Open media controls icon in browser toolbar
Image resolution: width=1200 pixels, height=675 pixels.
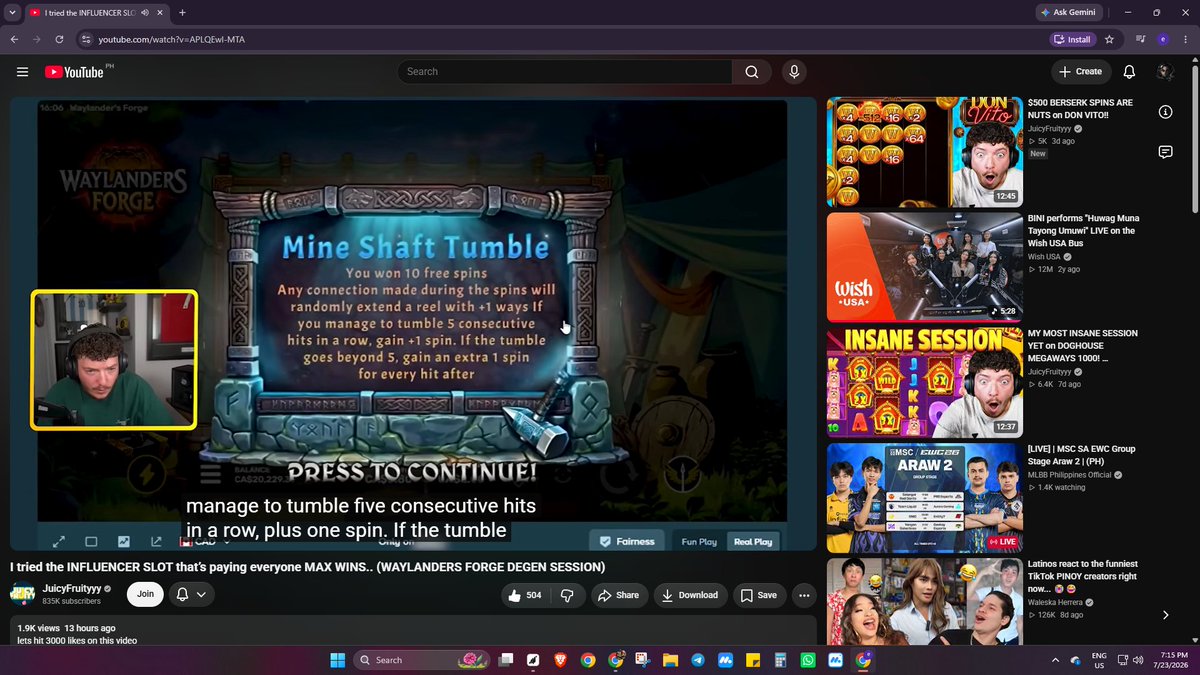1140,39
